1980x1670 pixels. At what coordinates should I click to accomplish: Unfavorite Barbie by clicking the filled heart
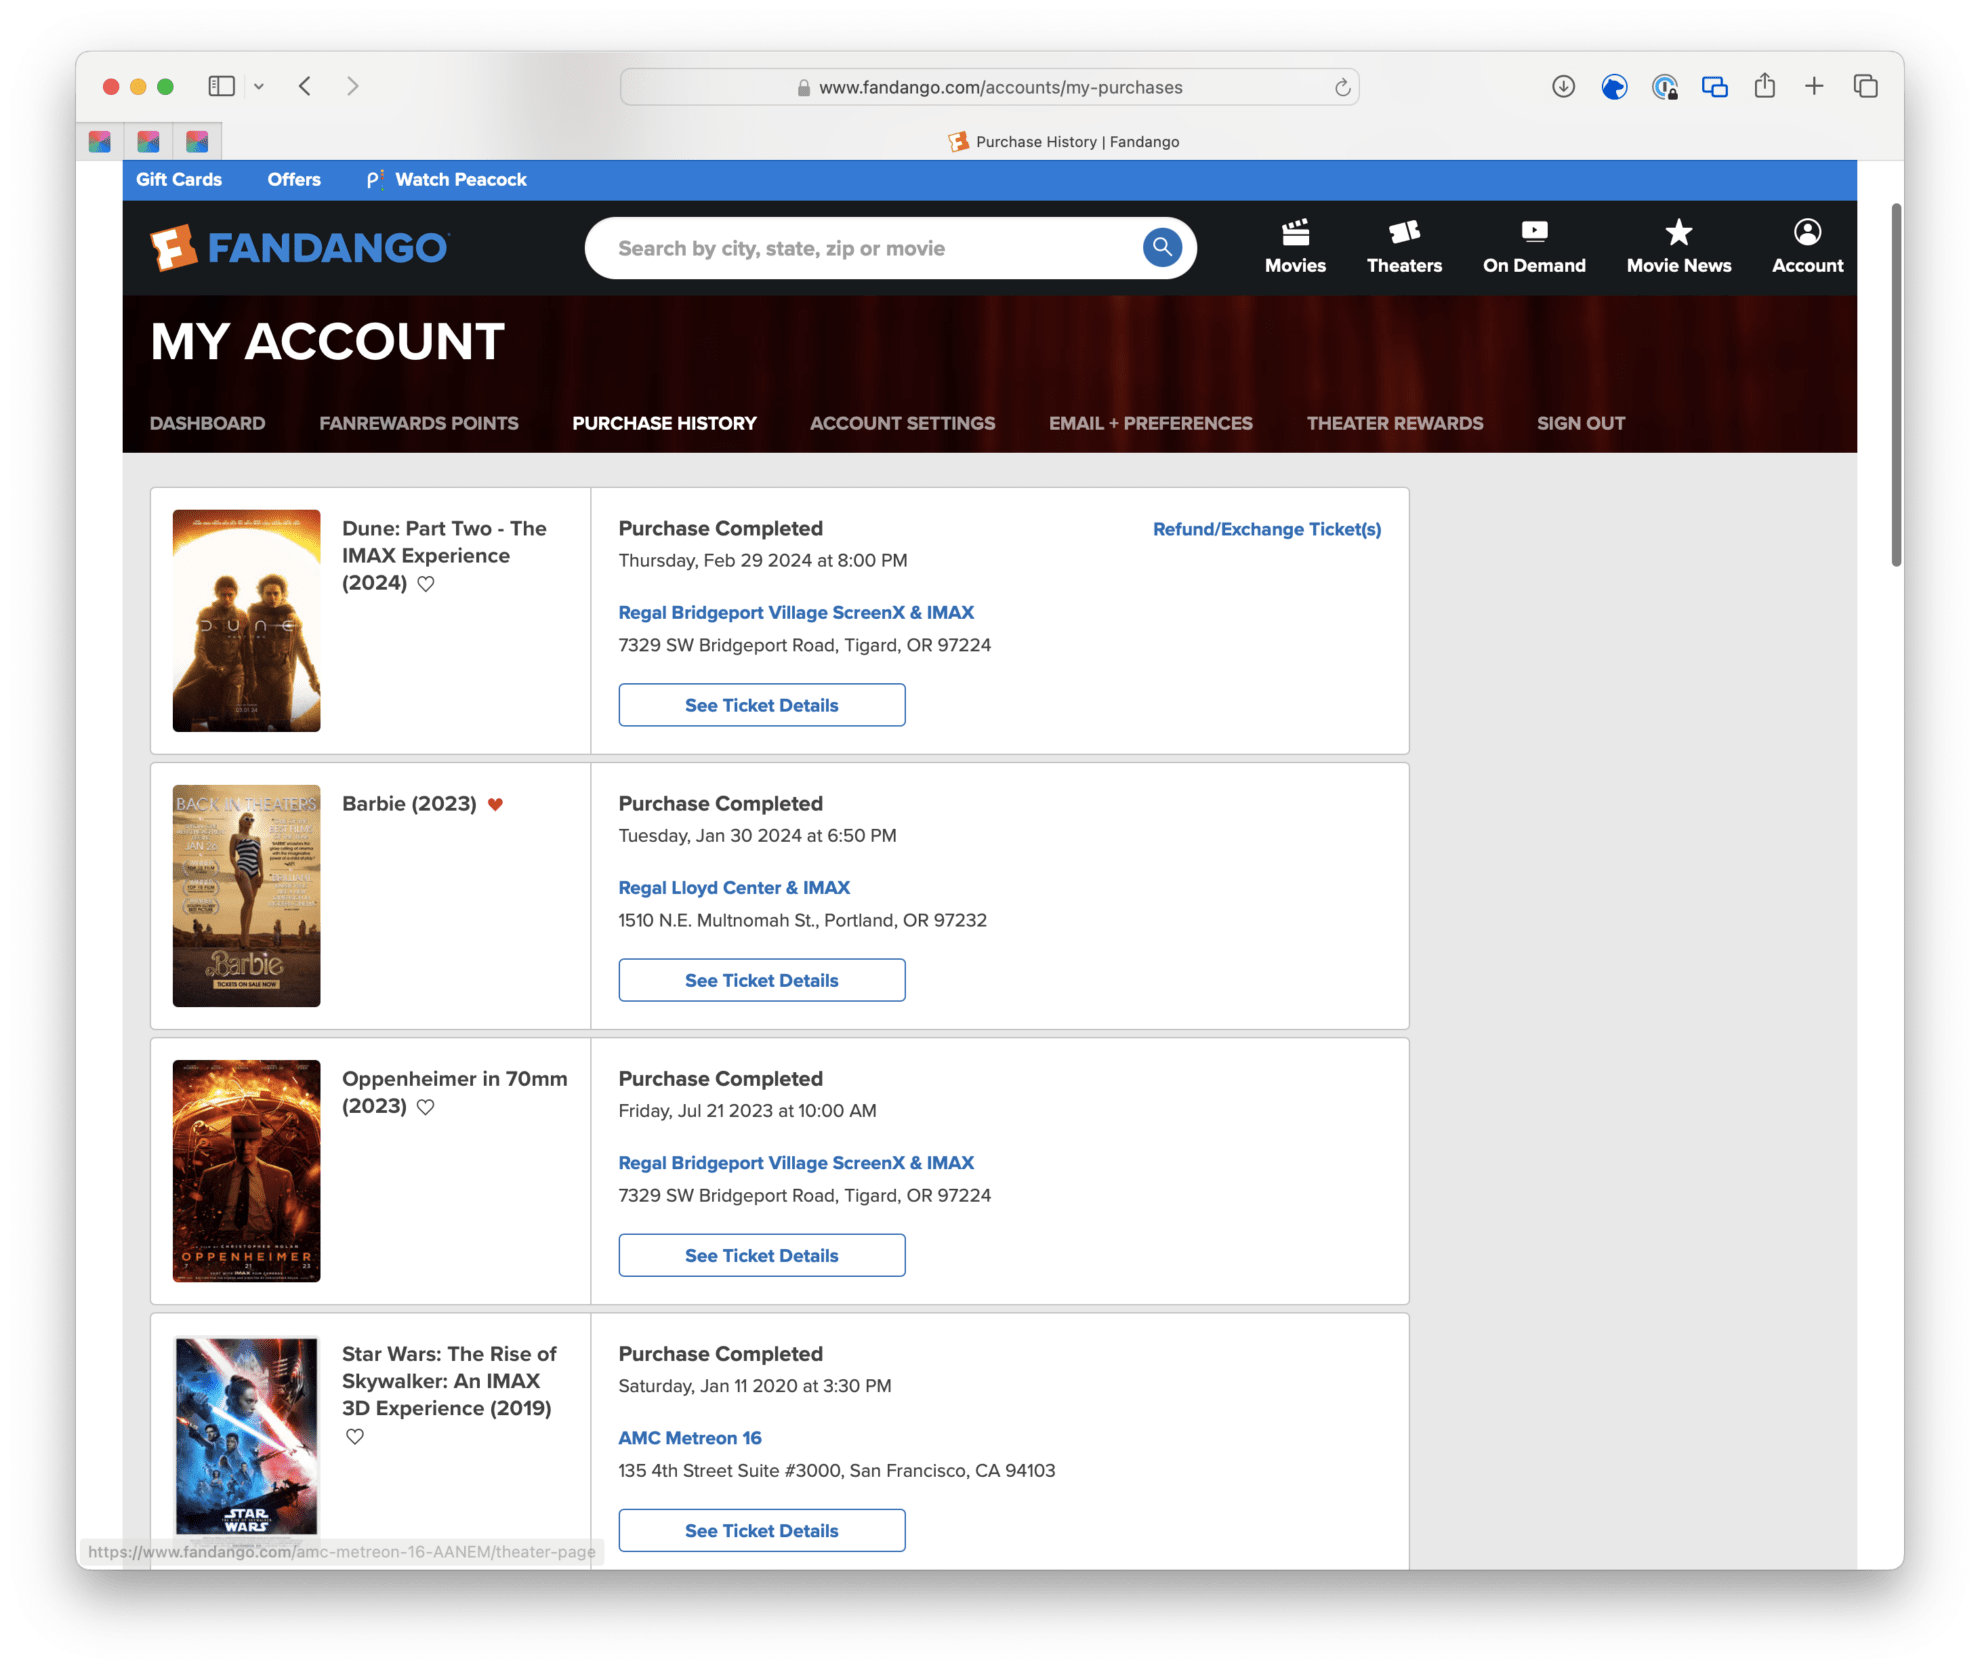pyautogui.click(x=496, y=803)
